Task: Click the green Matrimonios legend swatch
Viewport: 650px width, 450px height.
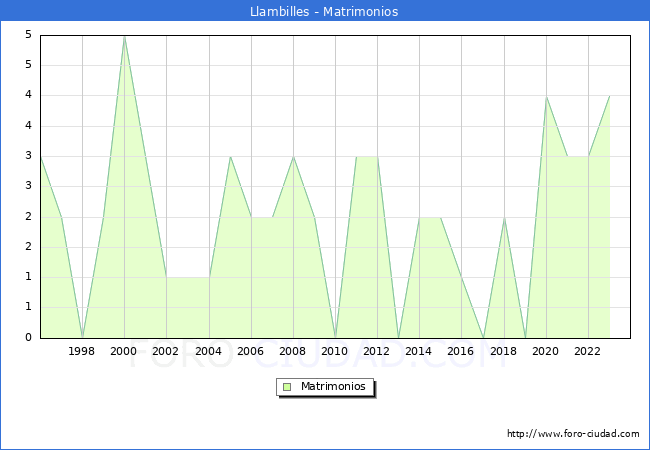Action: (287, 387)
